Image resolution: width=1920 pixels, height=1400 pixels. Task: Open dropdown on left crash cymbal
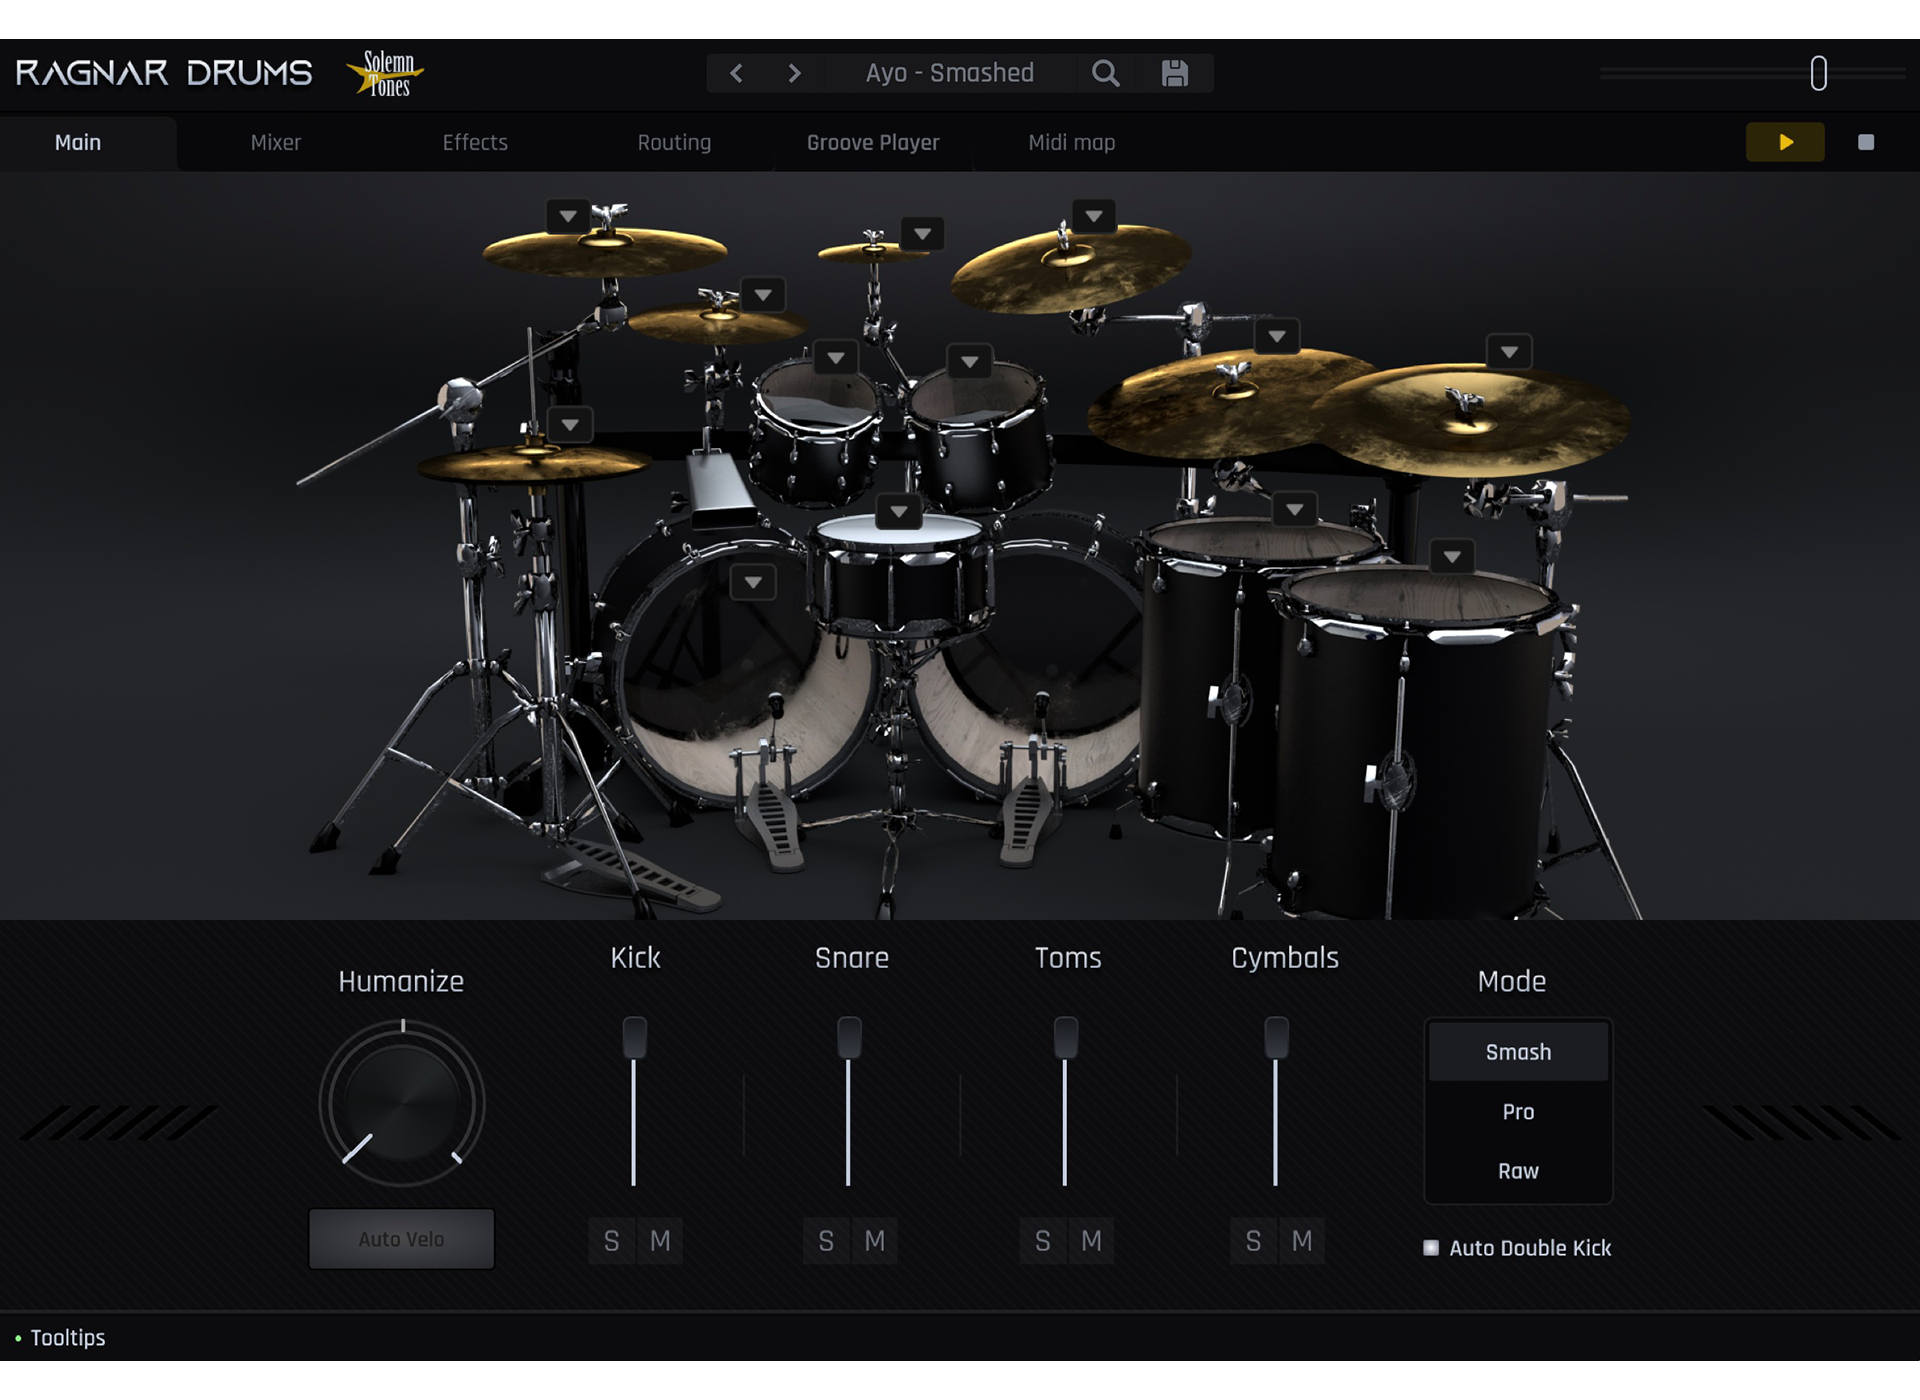pos(568,216)
